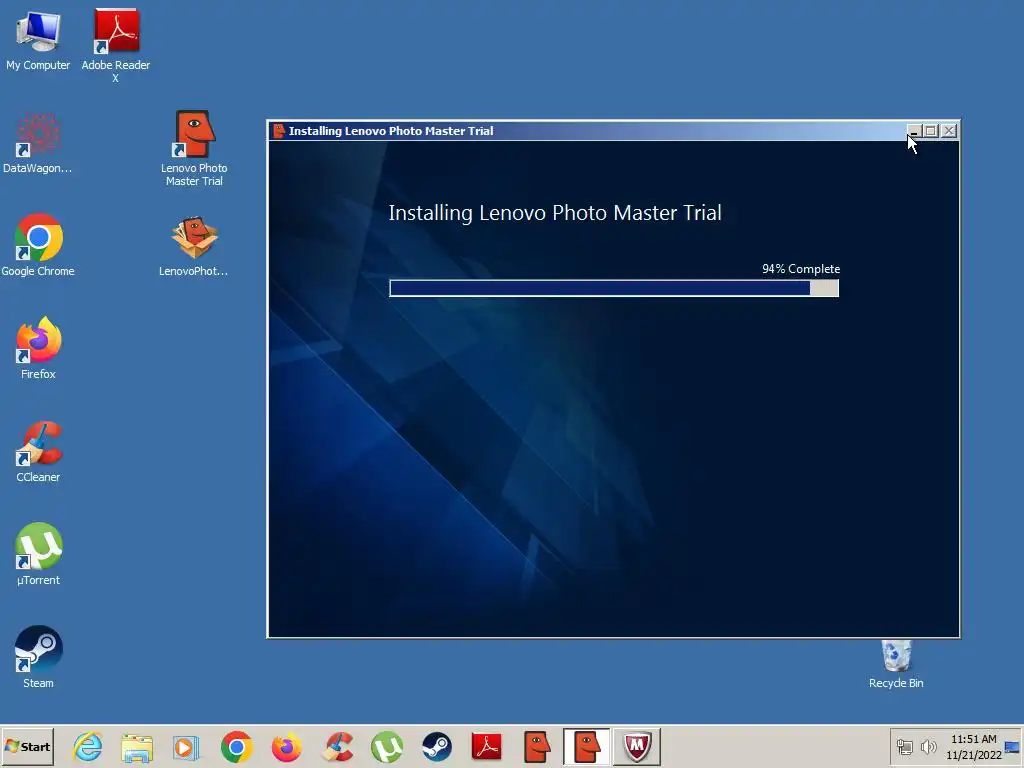Open the Start menu
Image resolution: width=1024 pixels, height=768 pixels.
pyautogui.click(x=27, y=746)
